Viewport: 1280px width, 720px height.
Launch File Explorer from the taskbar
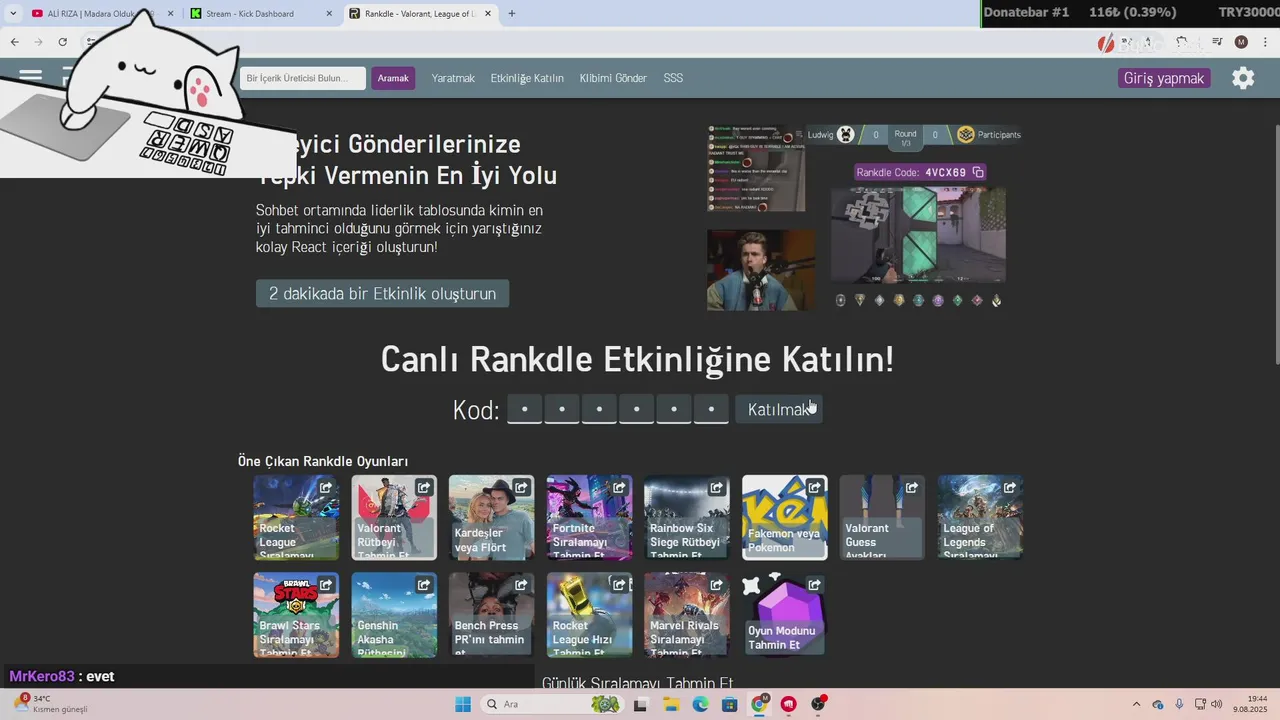[x=671, y=704]
